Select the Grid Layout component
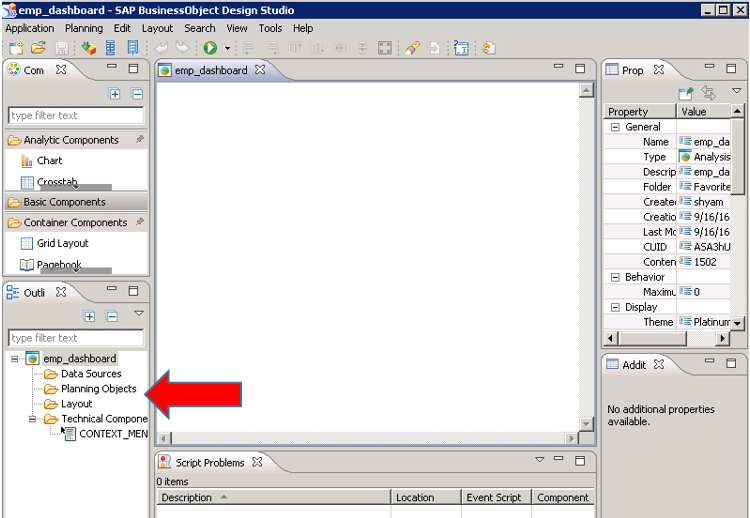Image resolution: width=750 pixels, height=518 pixels. pyautogui.click(x=62, y=243)
